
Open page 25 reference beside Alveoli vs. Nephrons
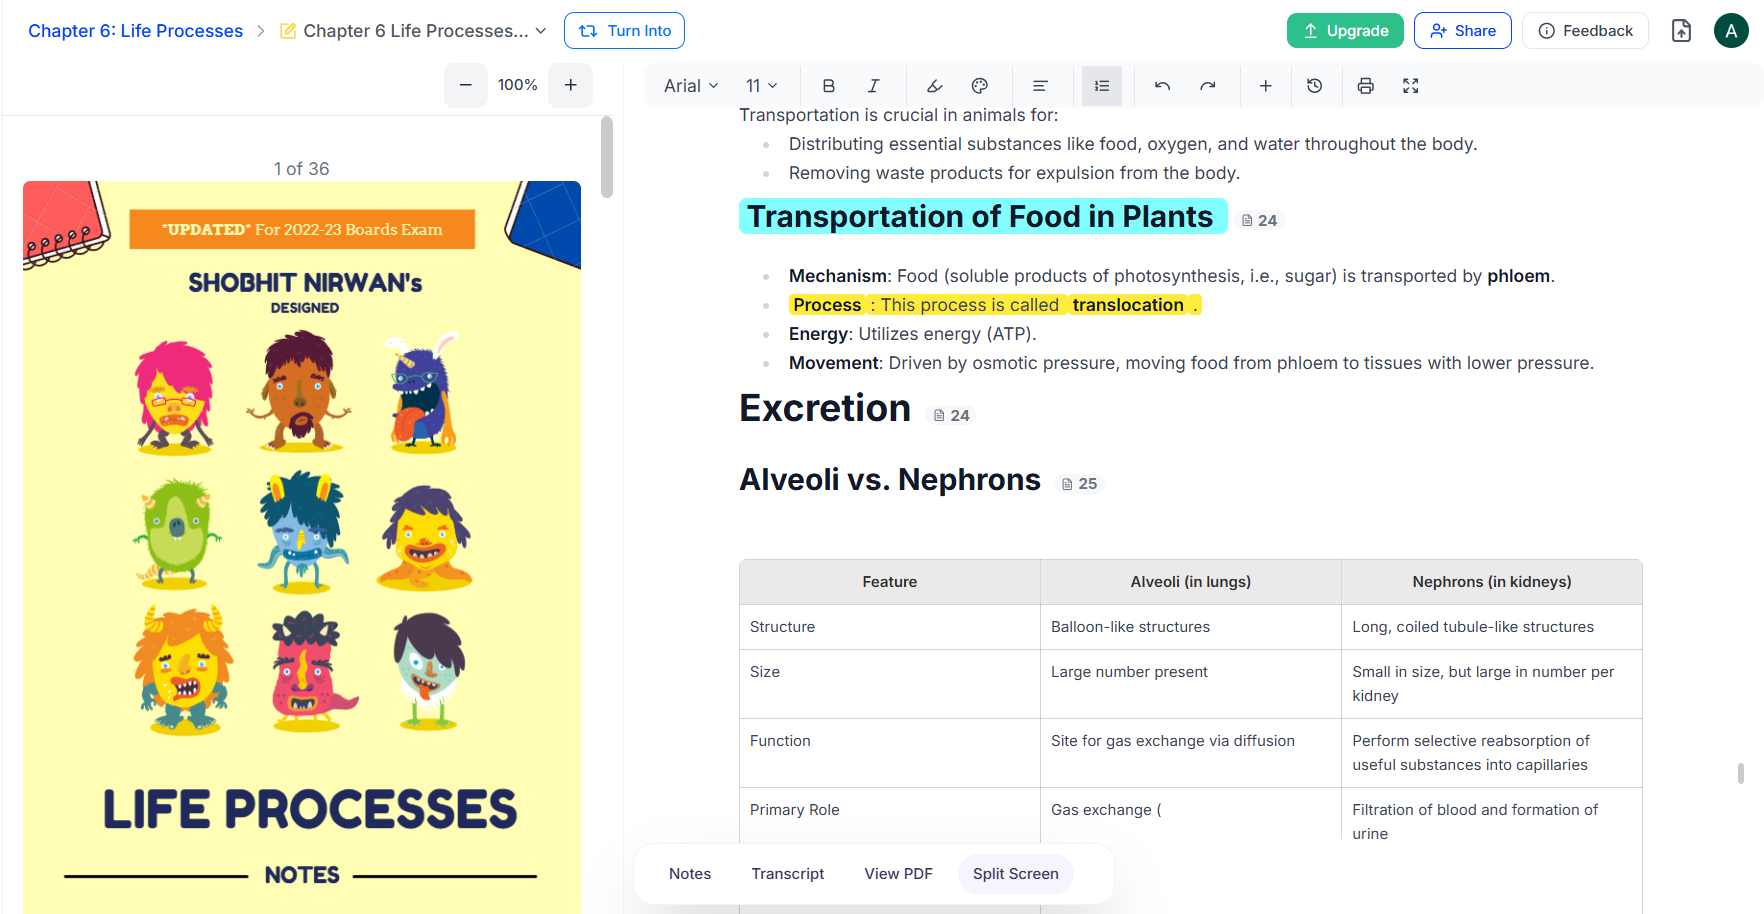pos(1079,484)
